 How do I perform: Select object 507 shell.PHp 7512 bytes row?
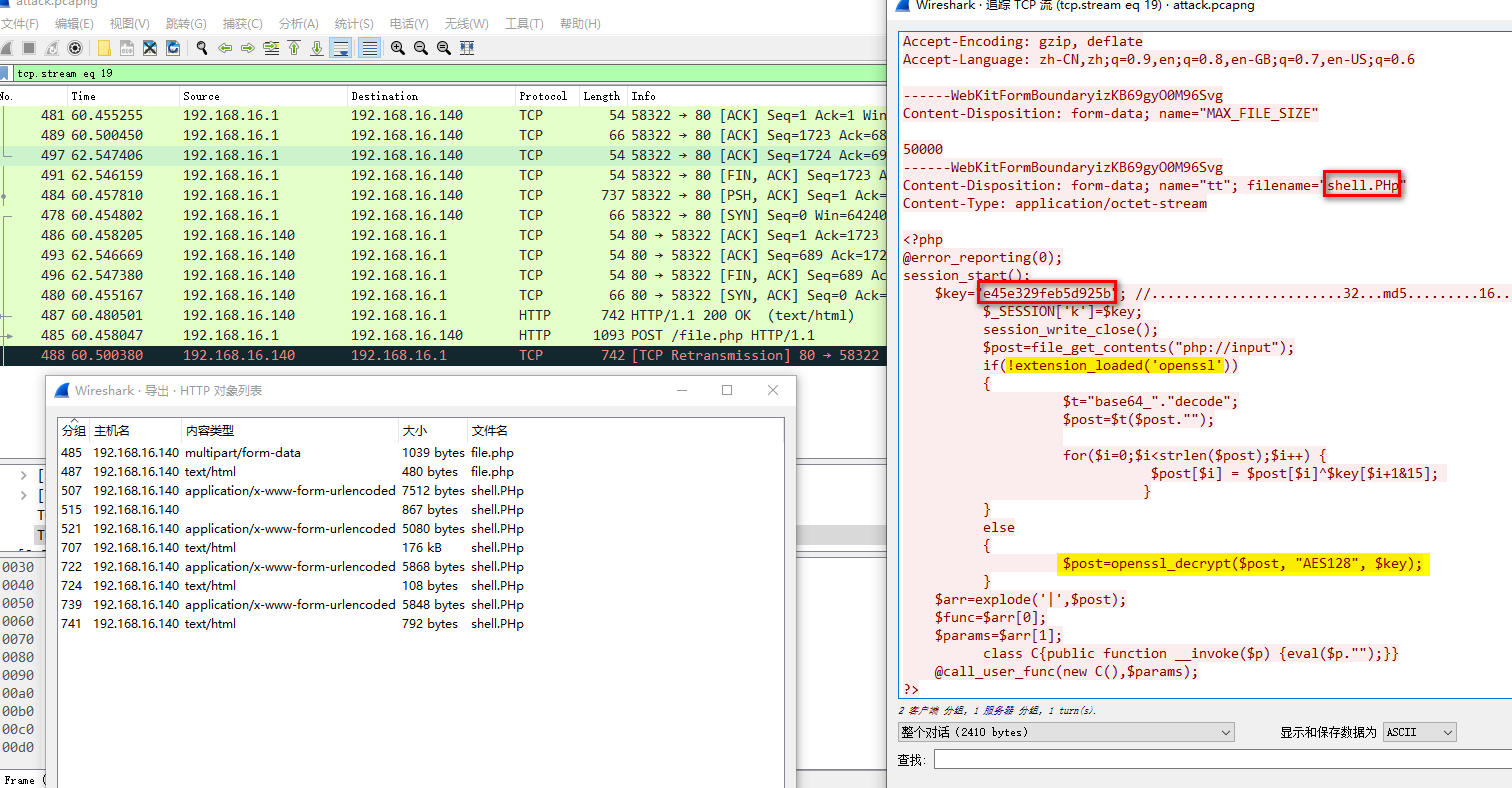[421, 491]
